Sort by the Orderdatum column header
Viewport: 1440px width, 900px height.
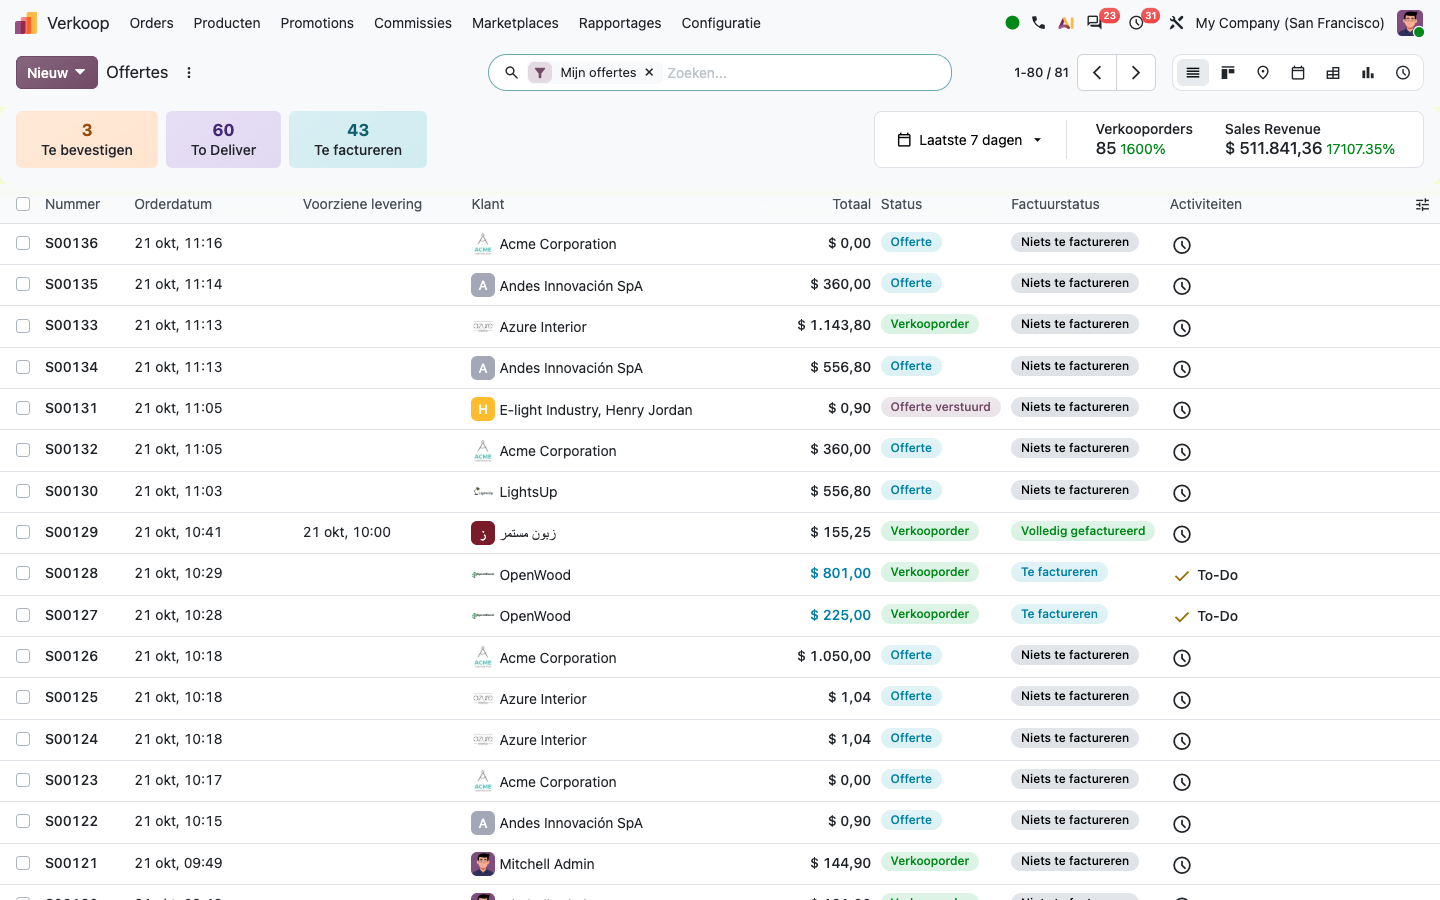click(173, 204)
